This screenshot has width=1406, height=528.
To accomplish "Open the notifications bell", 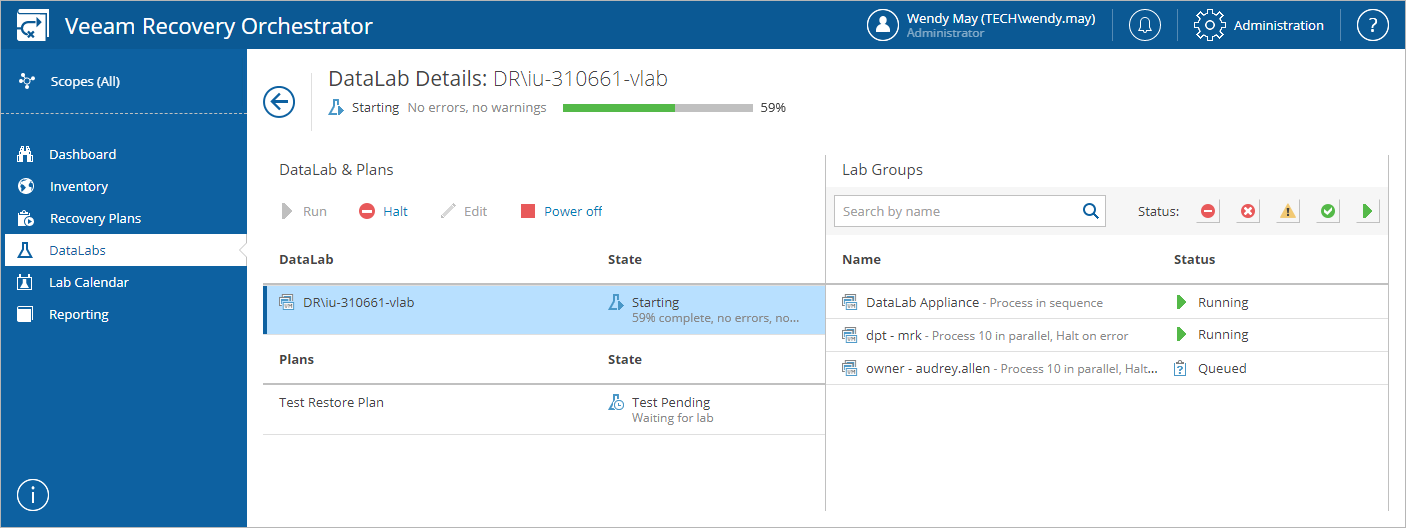I will [x=1145, y=25].
